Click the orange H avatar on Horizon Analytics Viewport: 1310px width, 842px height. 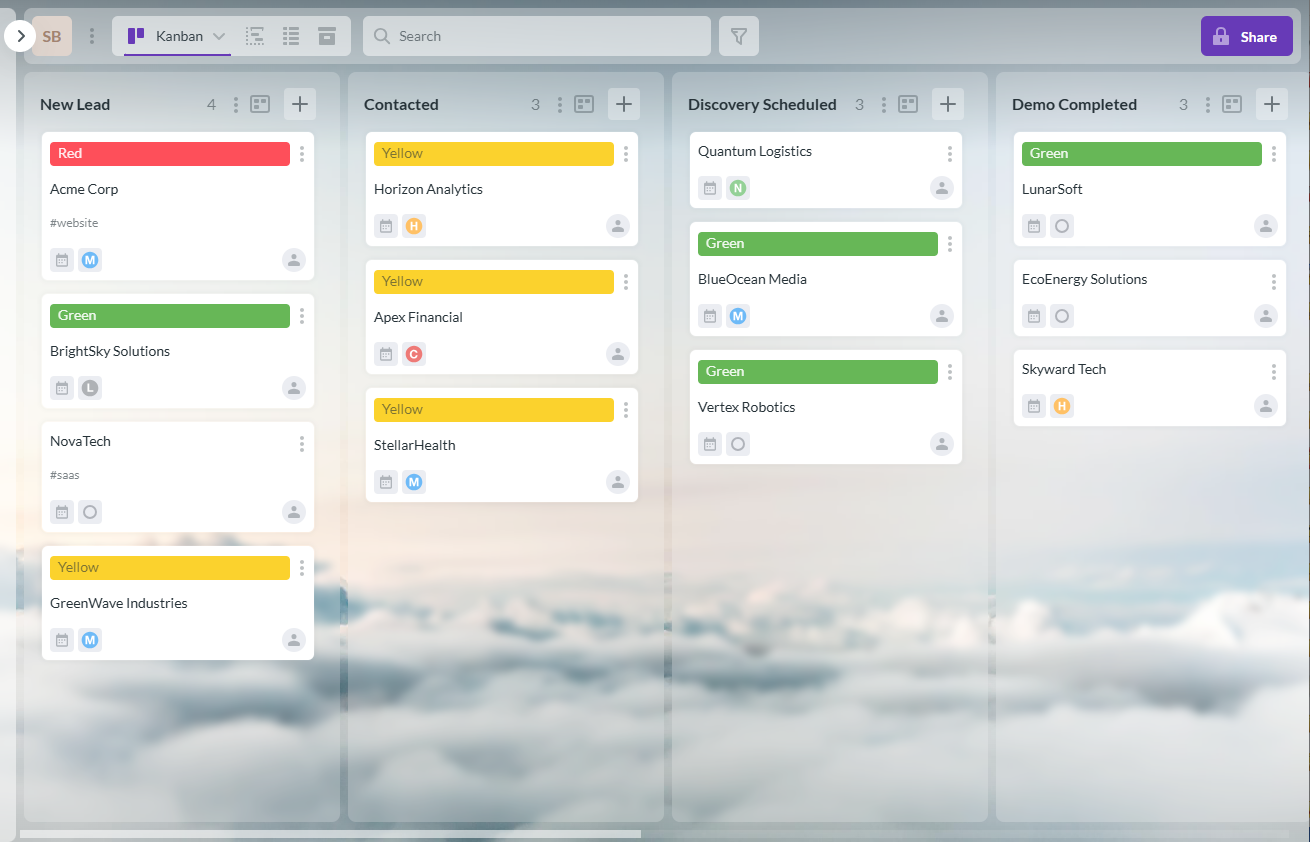tap(414, 225)
